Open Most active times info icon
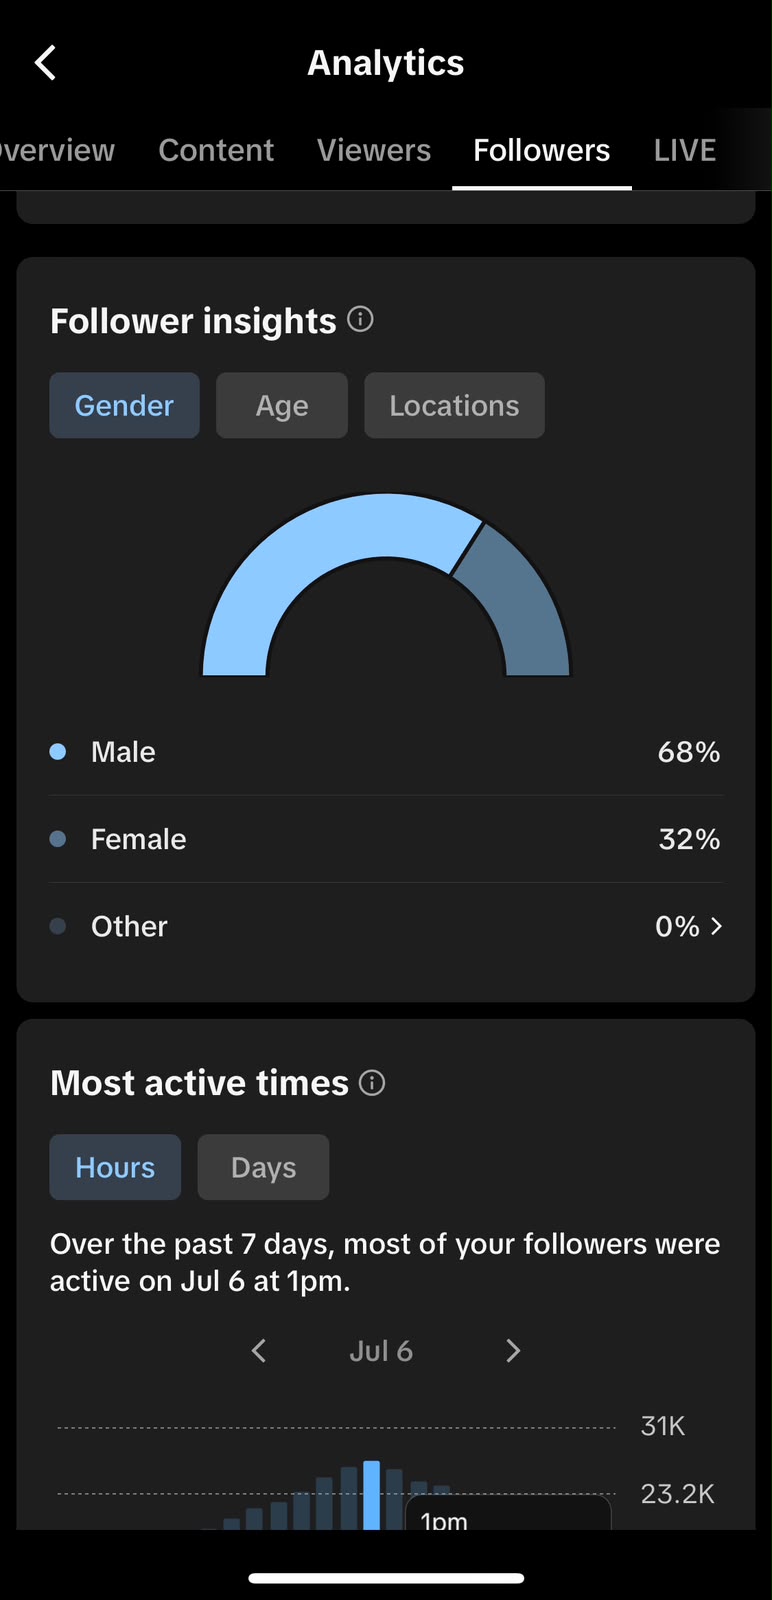 click(x=372, y=1082)
